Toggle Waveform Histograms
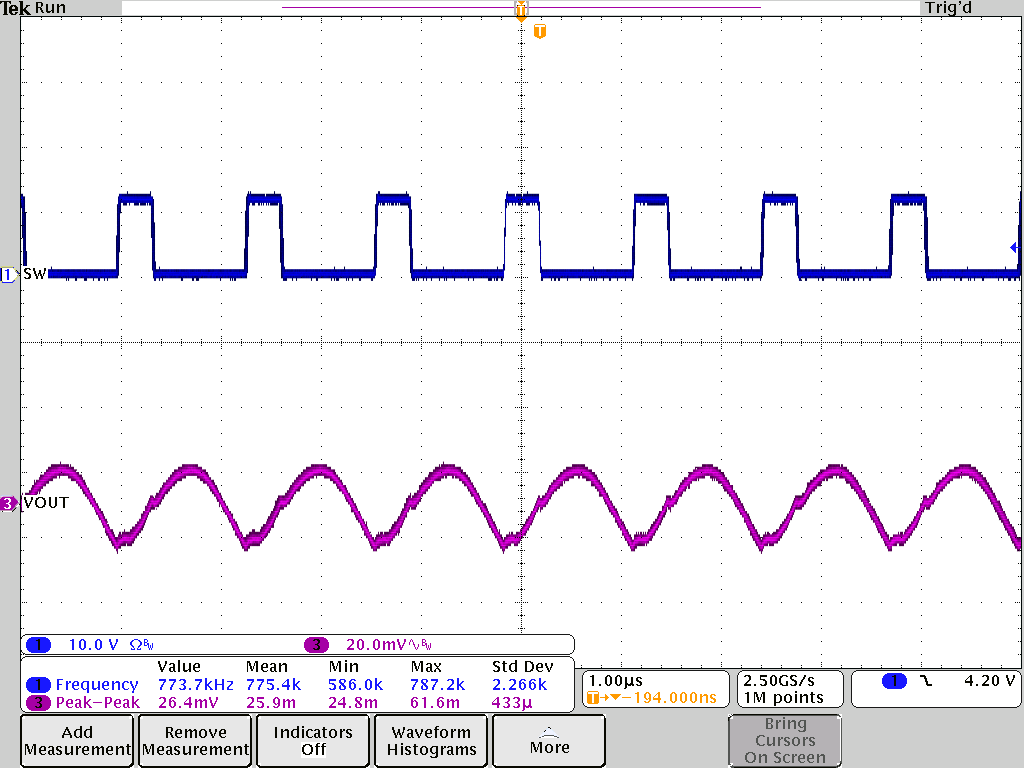The height and width of the screenshot is (768, 1024). [430, 740]
